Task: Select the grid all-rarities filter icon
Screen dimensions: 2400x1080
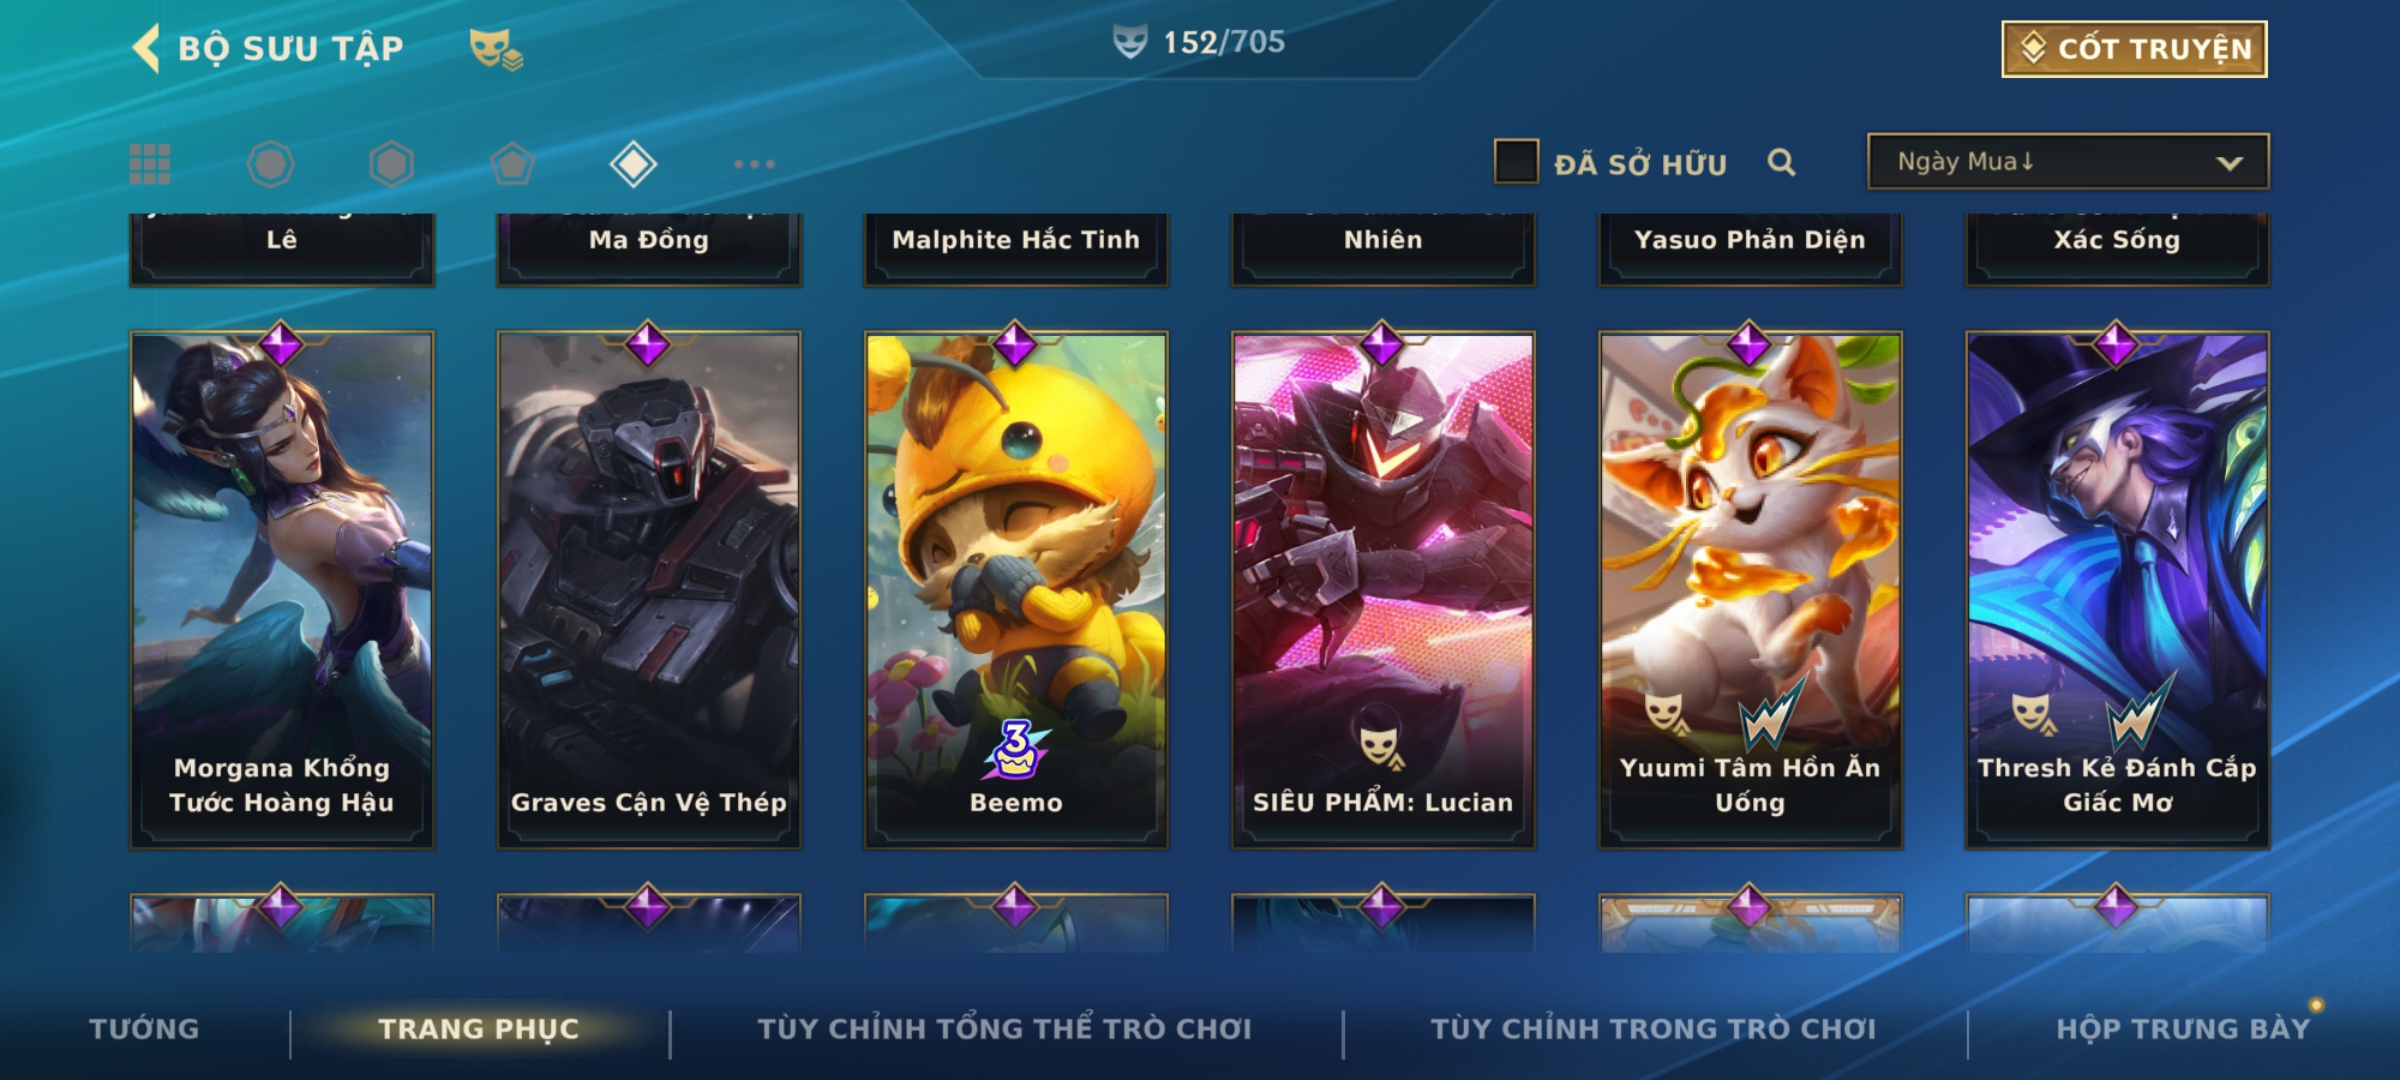Action: [x=150, y=164]
